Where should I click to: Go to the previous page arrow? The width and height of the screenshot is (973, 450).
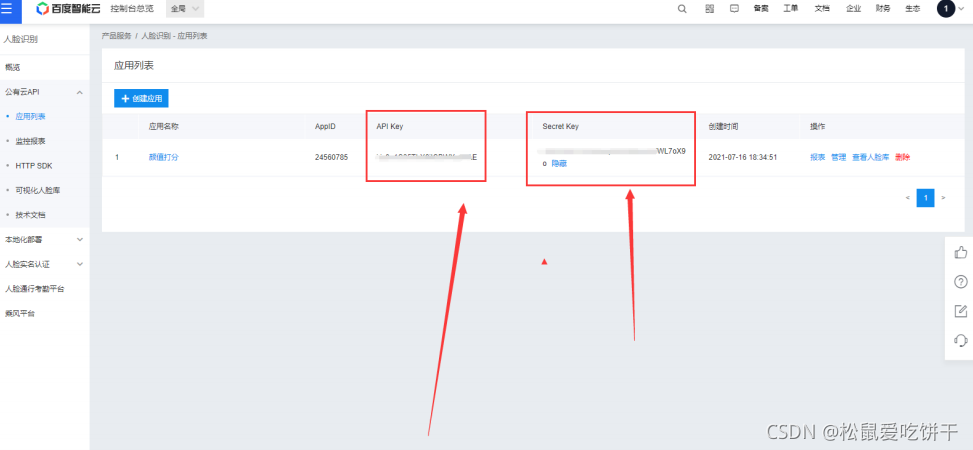tap(908, 198)
